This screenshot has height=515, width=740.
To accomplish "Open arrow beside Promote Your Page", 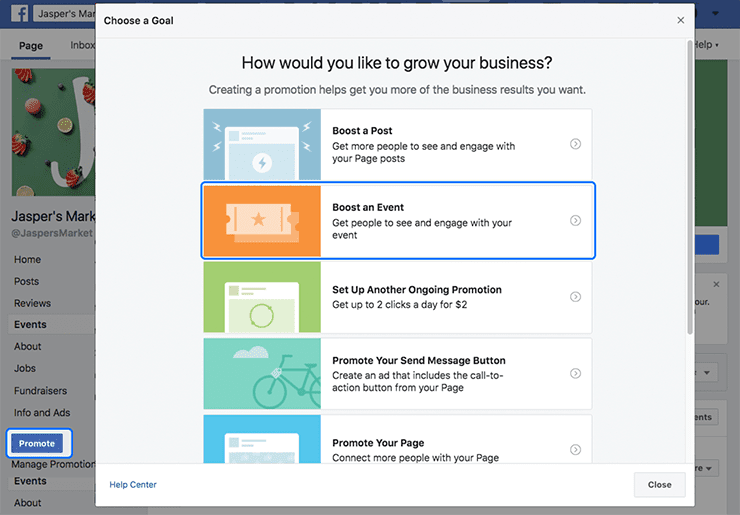I will 575,450.
